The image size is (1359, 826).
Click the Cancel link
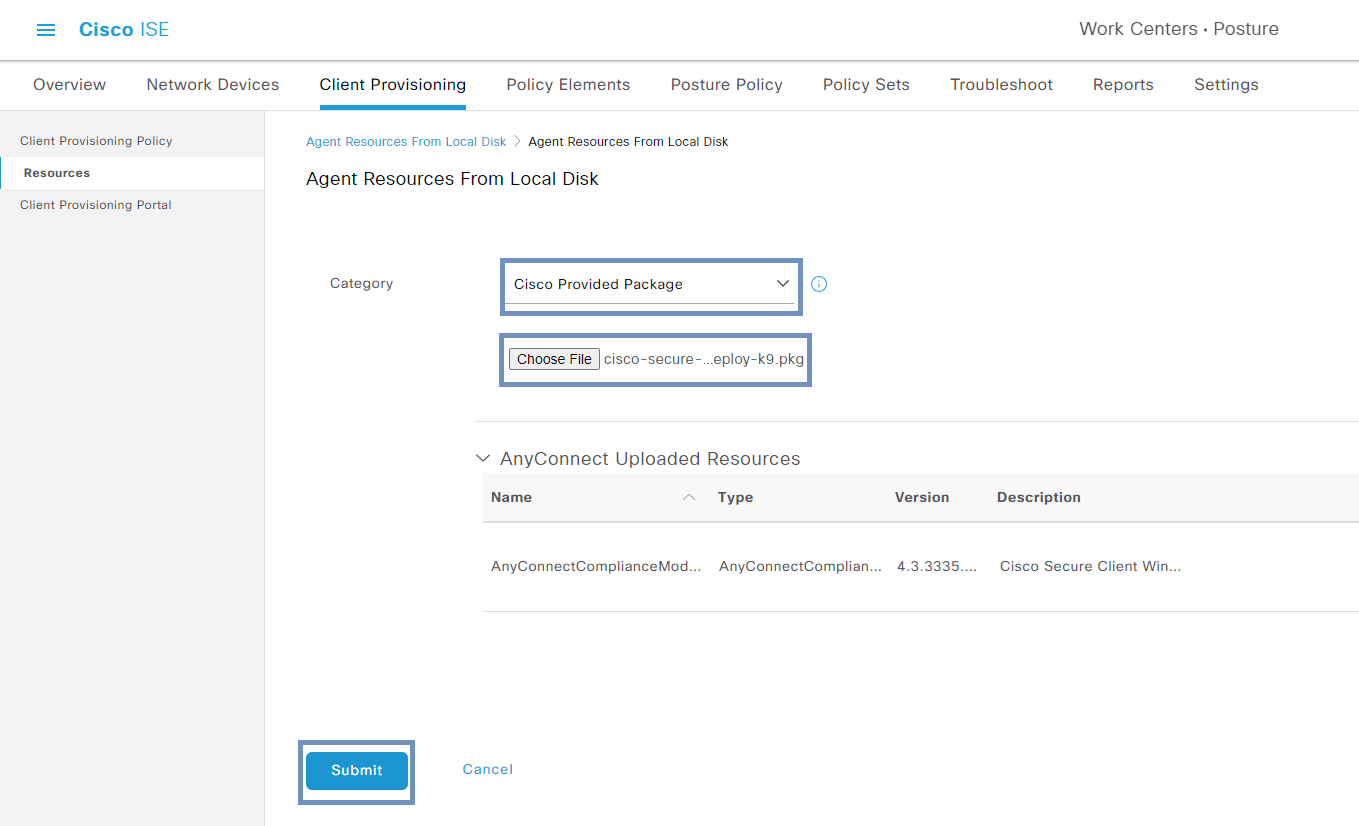(488, 769)
